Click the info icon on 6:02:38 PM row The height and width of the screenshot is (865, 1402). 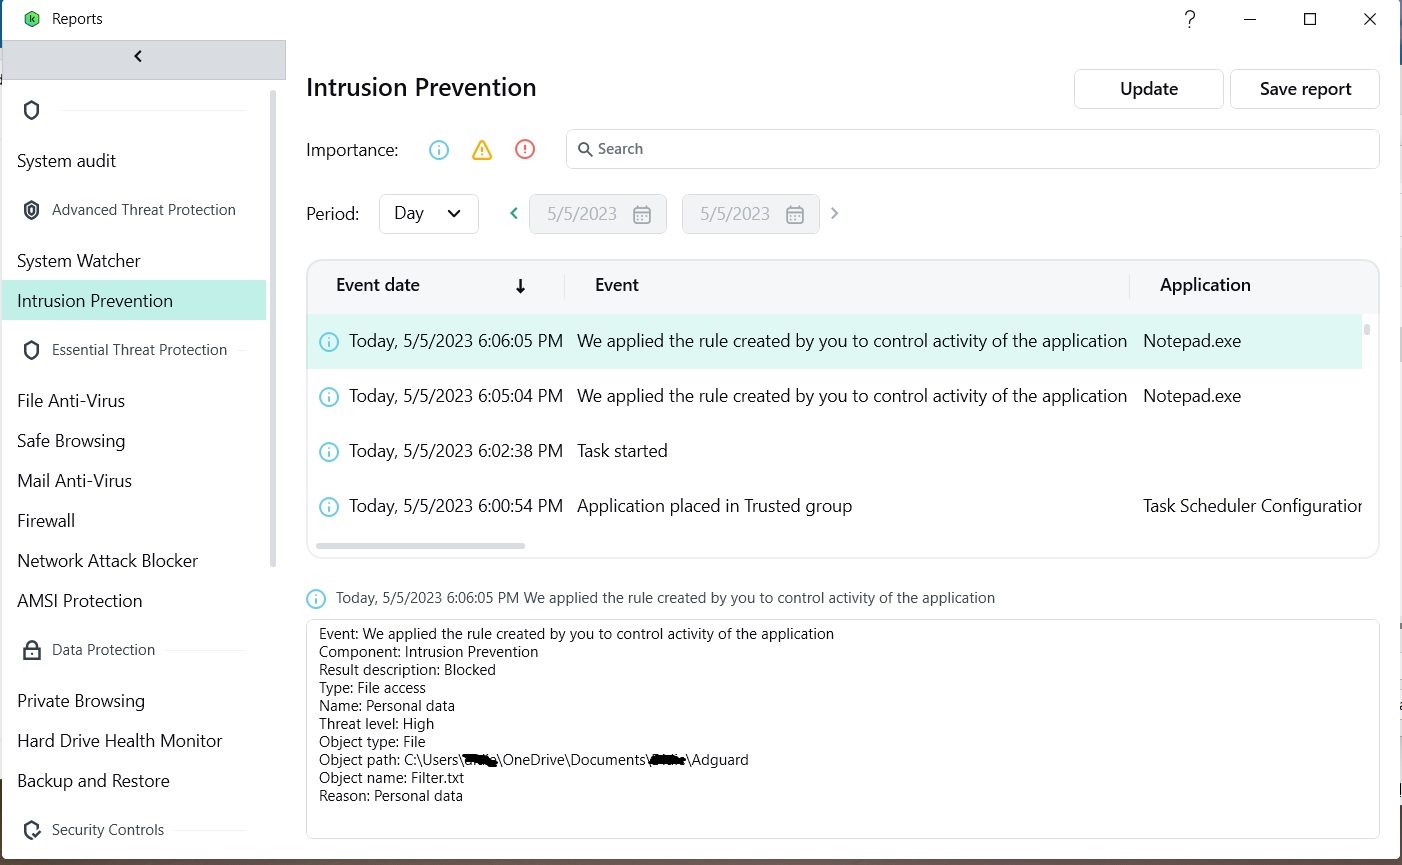(x=328, y=452)
